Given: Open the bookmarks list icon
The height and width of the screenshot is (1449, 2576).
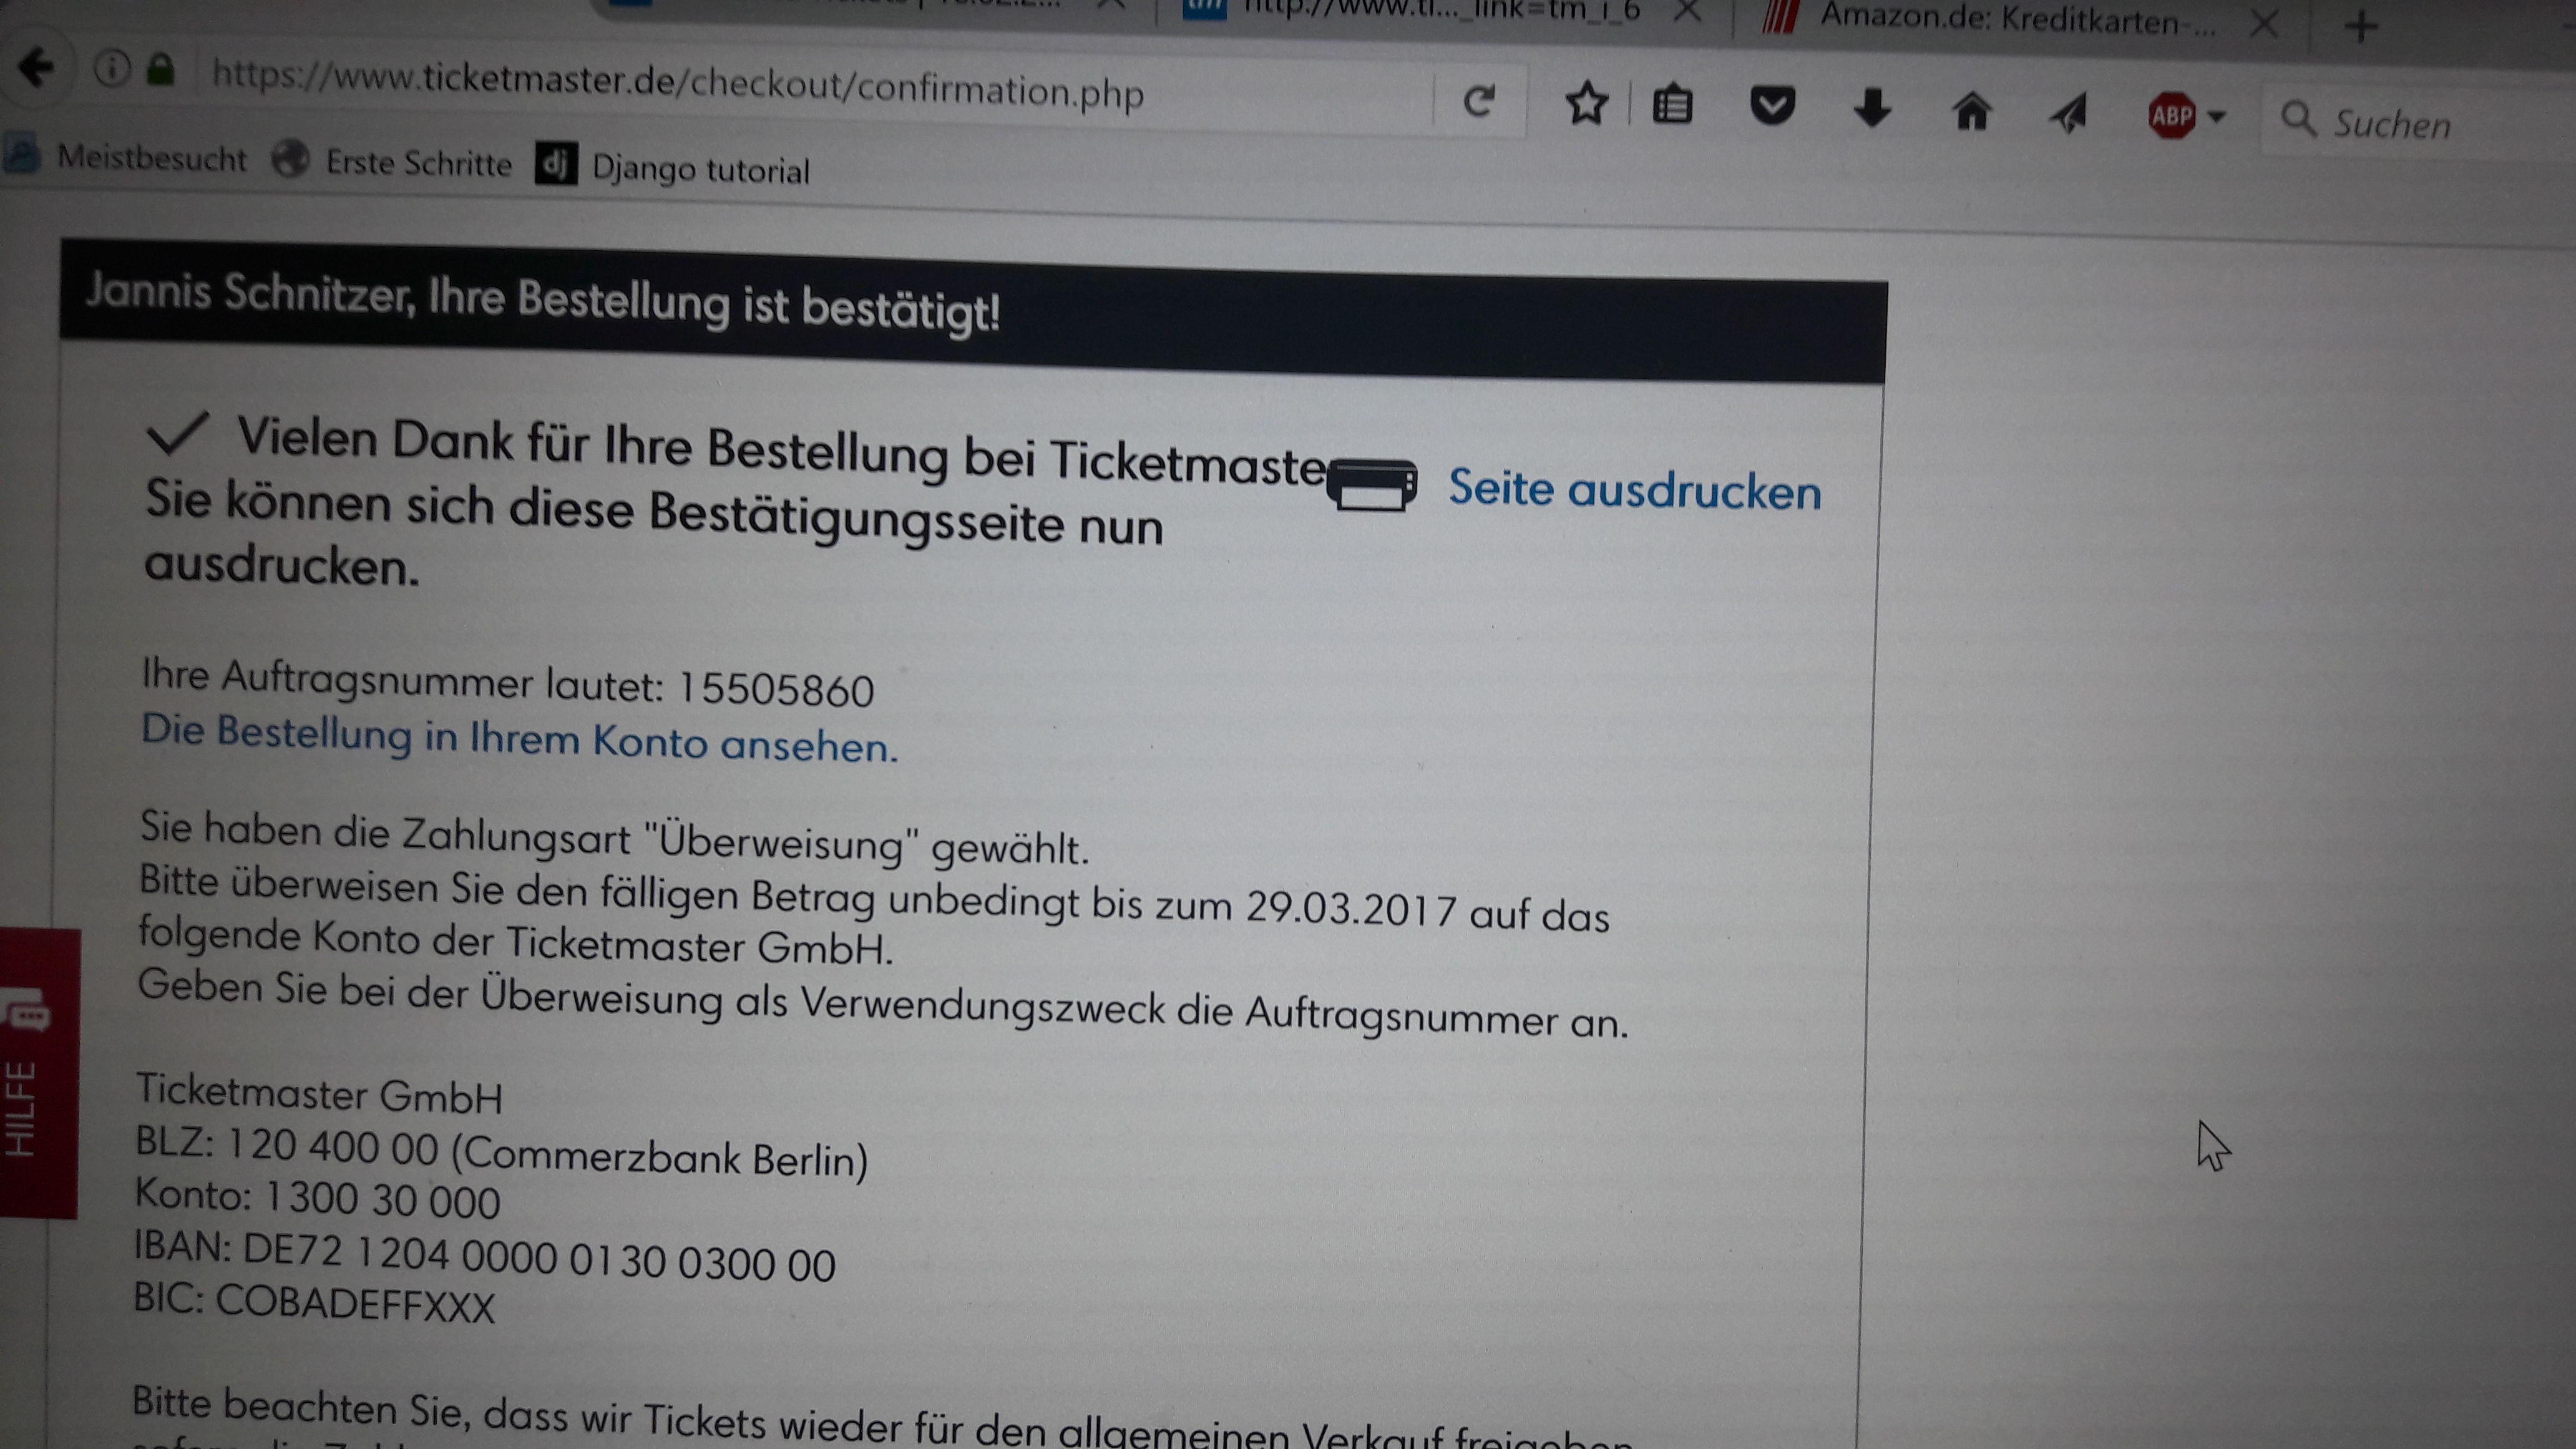Looking at the screenshot, I should (1672, 105).
